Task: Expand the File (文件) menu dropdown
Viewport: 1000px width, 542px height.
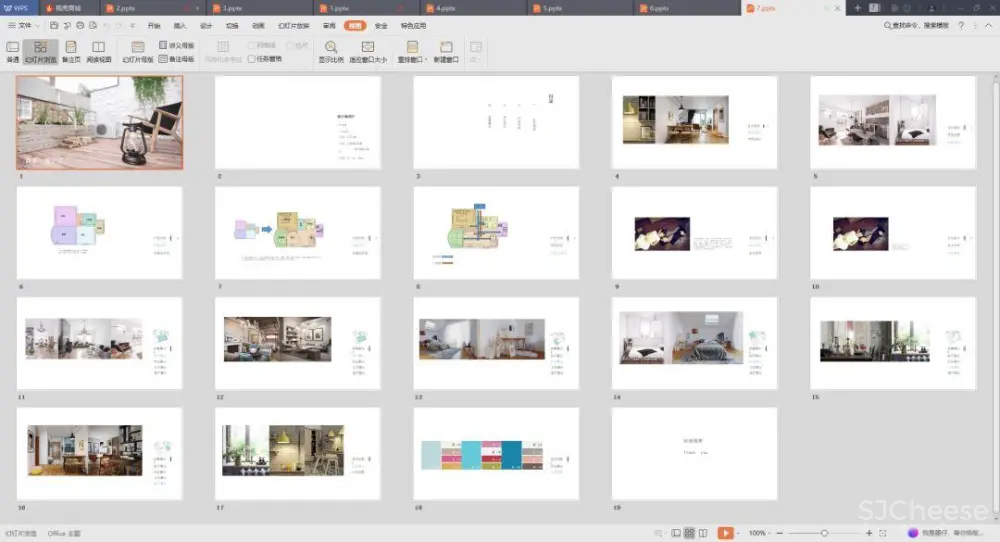Action: (x=25, y=25)
